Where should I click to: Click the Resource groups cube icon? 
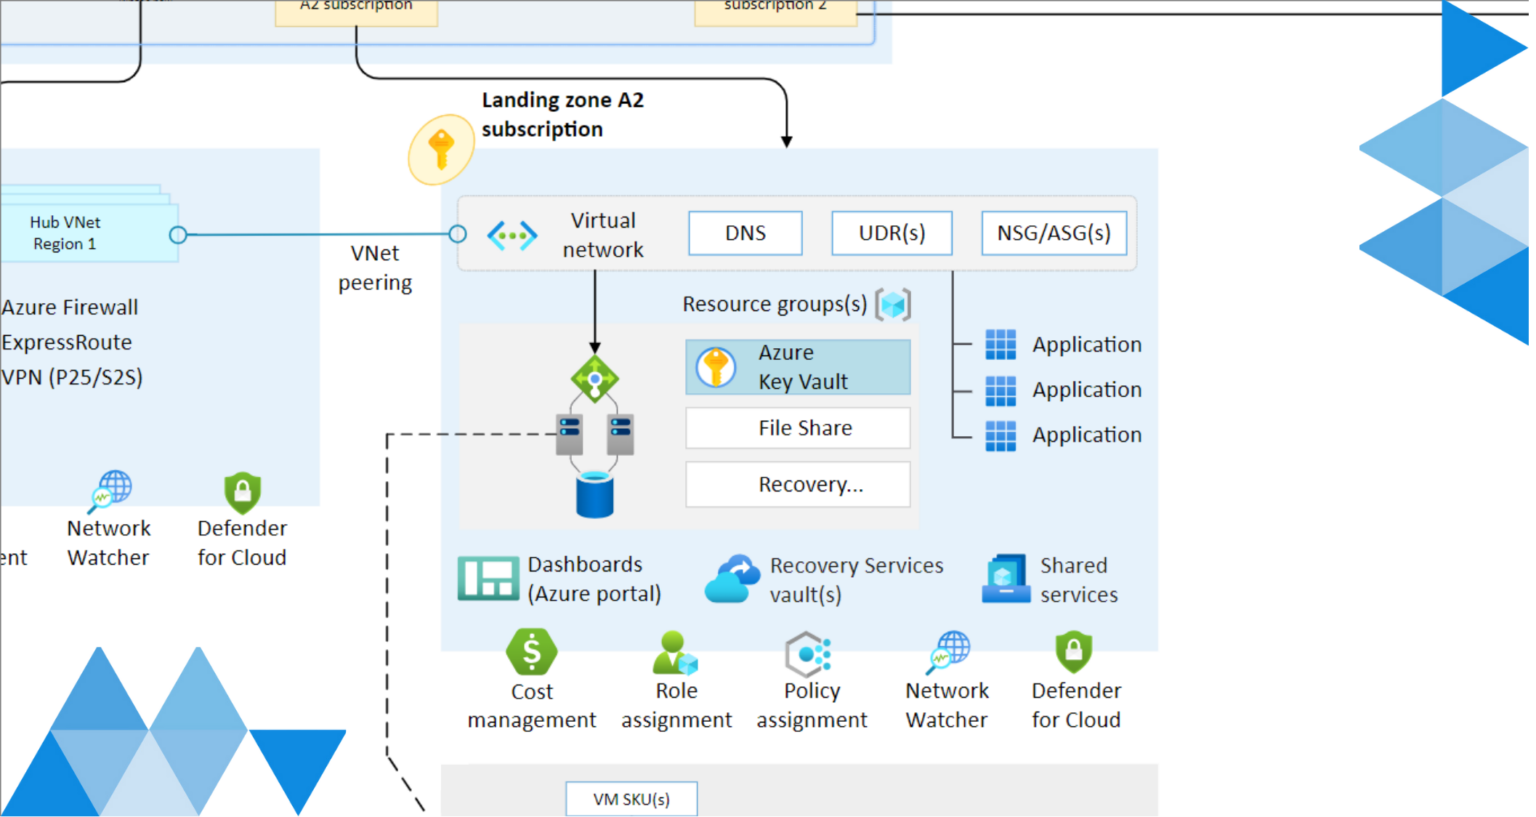pyautogui.click(x=893, y=304)
